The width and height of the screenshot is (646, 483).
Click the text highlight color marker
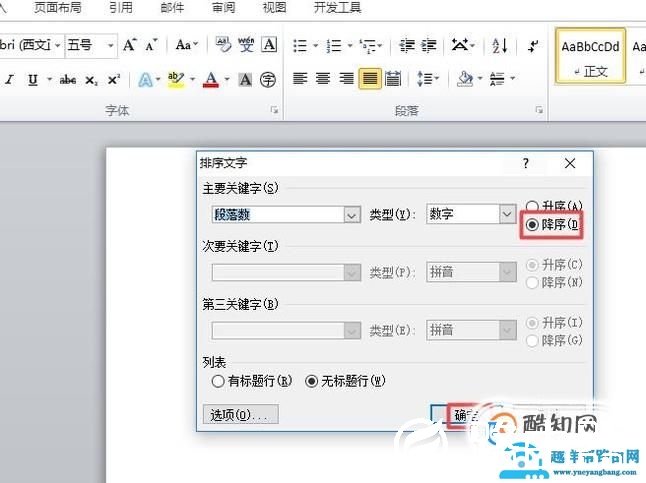pyautogui.click(x=176, y=79)
